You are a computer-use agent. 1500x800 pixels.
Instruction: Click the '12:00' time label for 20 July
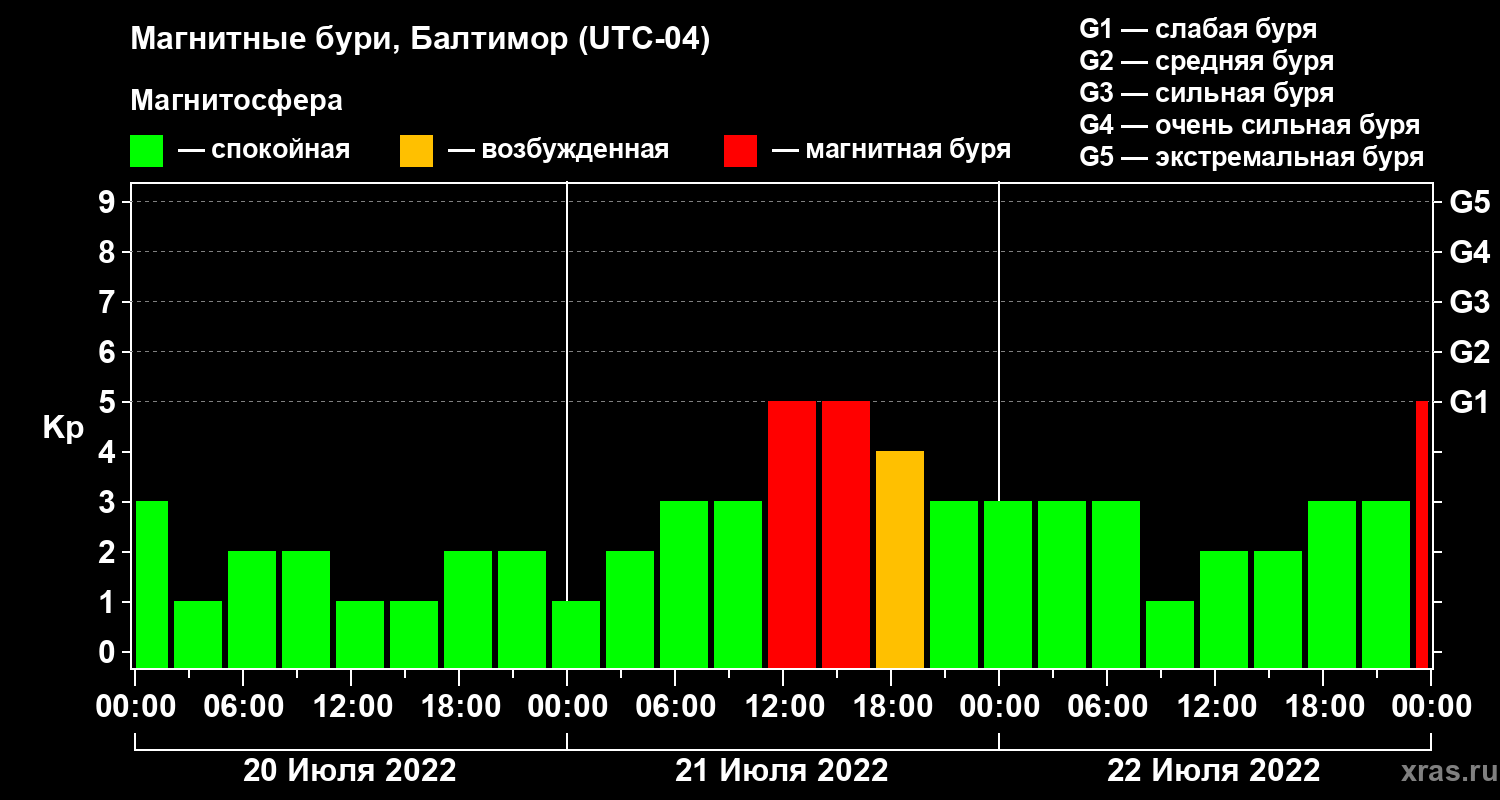(351, 707)
